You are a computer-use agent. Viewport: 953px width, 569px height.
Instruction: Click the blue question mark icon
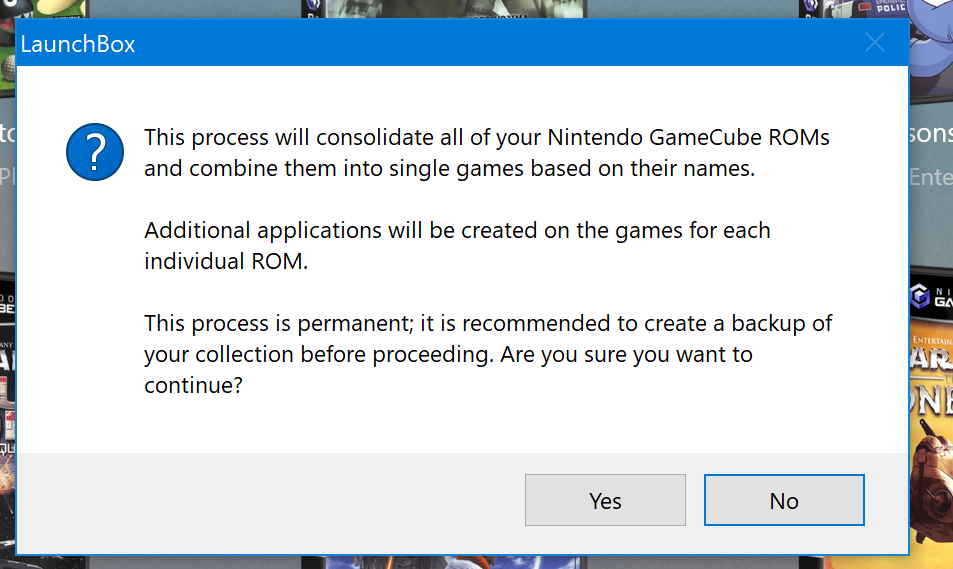(95, 152)
